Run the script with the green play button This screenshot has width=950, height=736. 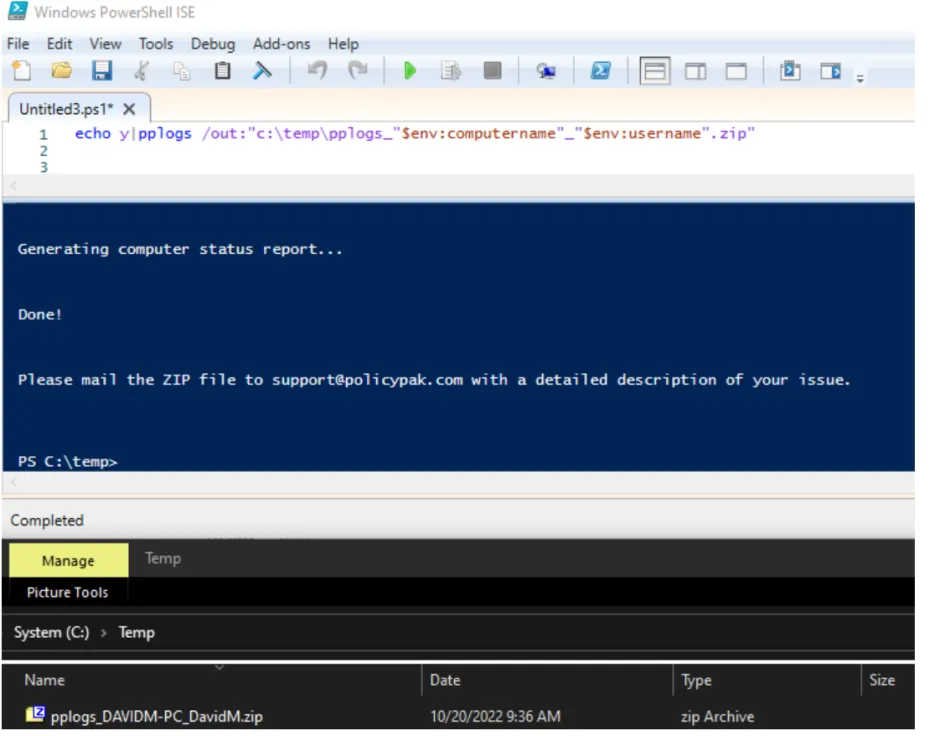point(410,71)
